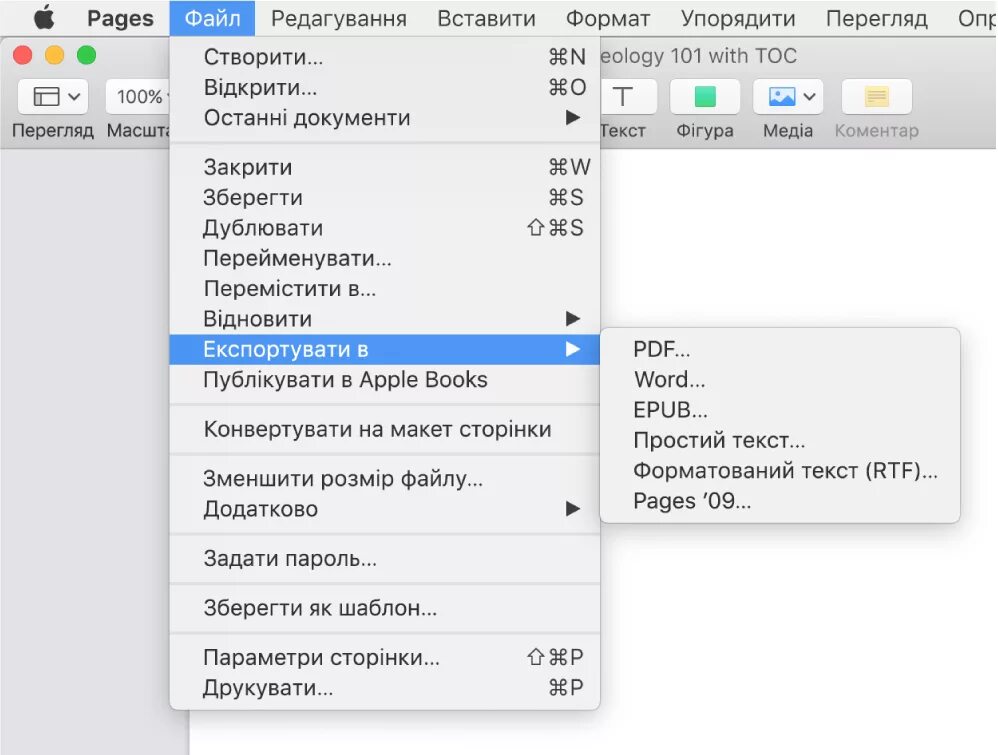This screenshot has height=755, width=998.
Task: Choose Друкувати… menu item
Action: click(384, 688)
